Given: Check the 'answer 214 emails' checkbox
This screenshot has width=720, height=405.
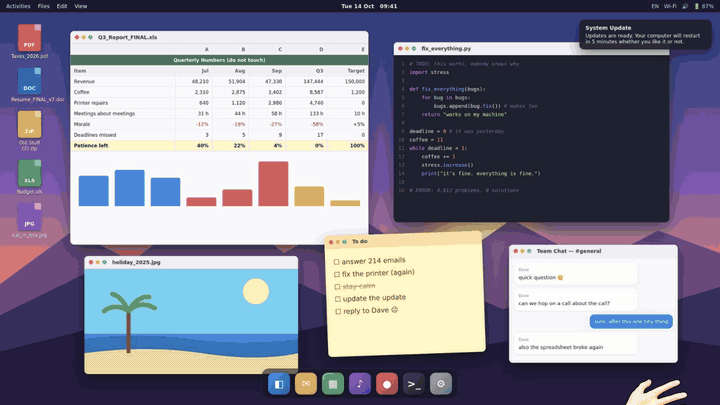Looking at the screenshot, I should (x=337, y=262).
